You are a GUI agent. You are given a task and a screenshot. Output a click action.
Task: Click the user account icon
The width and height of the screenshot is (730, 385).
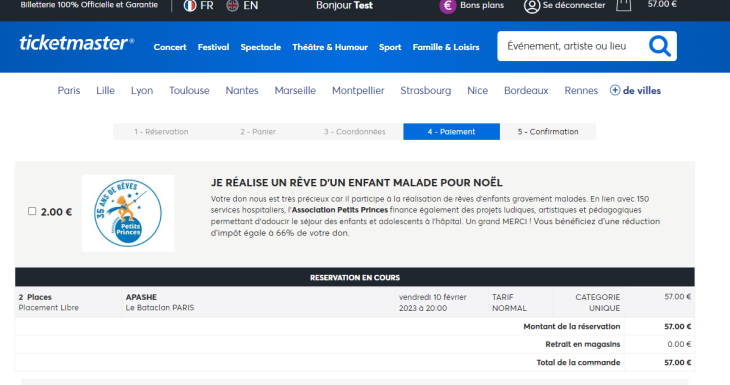[x=532, y=6]
